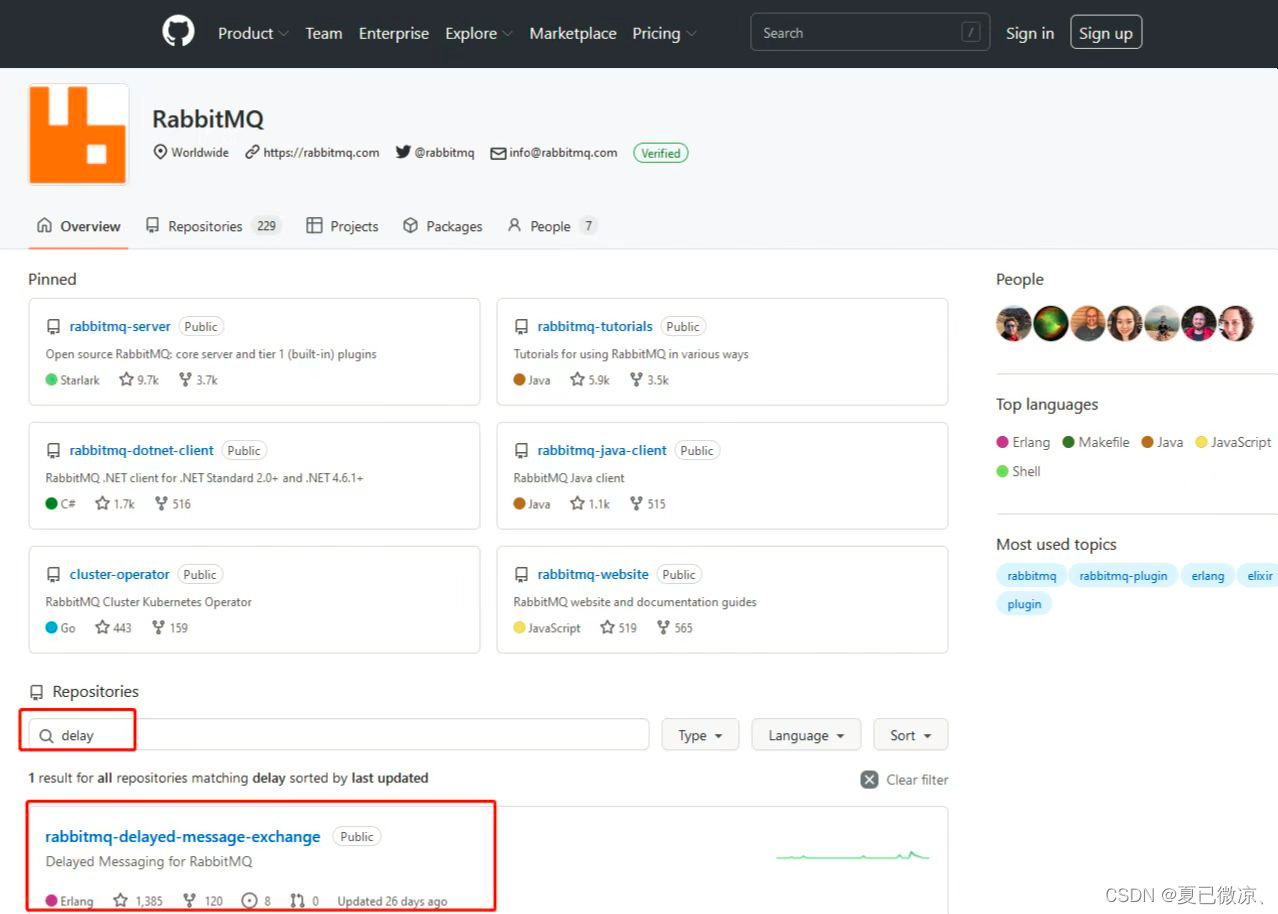Open the RabbitMQ orange organization avatar
The image size is (1278, 914).
click(78, 134)
